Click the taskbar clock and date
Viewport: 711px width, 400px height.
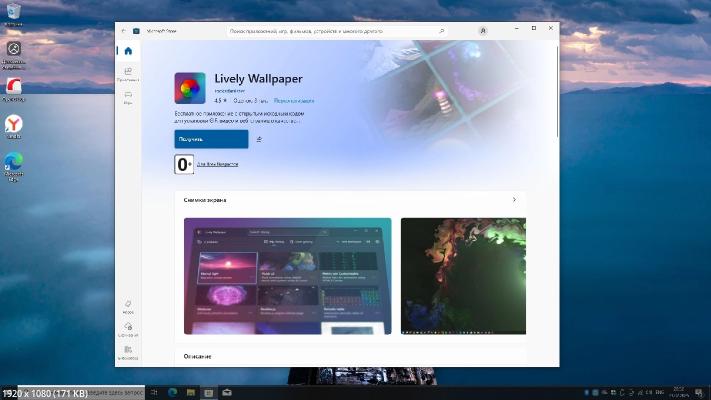[679, 393]
